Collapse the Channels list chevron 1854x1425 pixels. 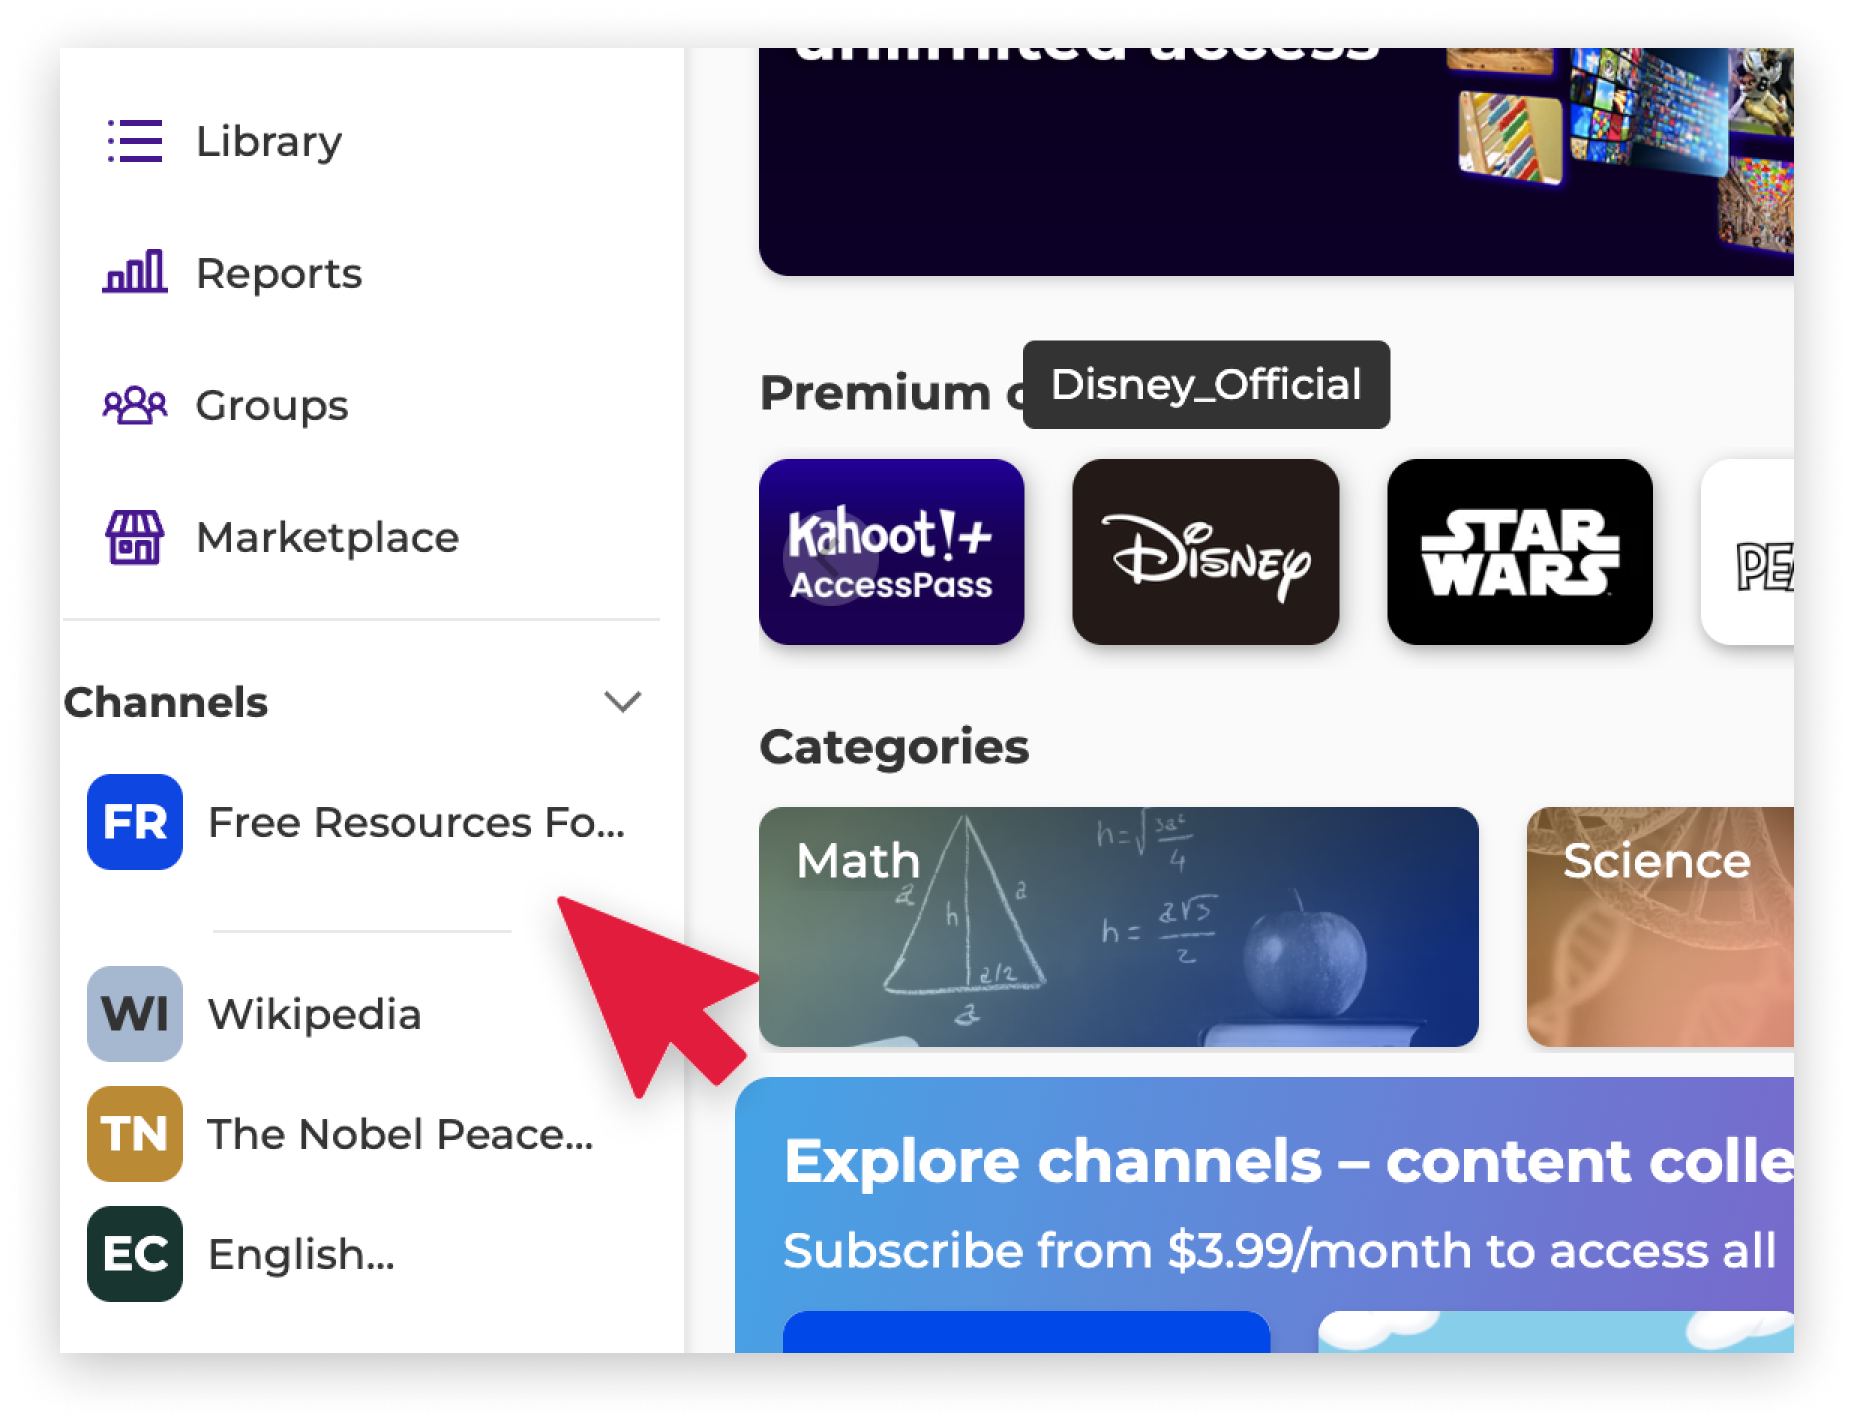[622, 702]
